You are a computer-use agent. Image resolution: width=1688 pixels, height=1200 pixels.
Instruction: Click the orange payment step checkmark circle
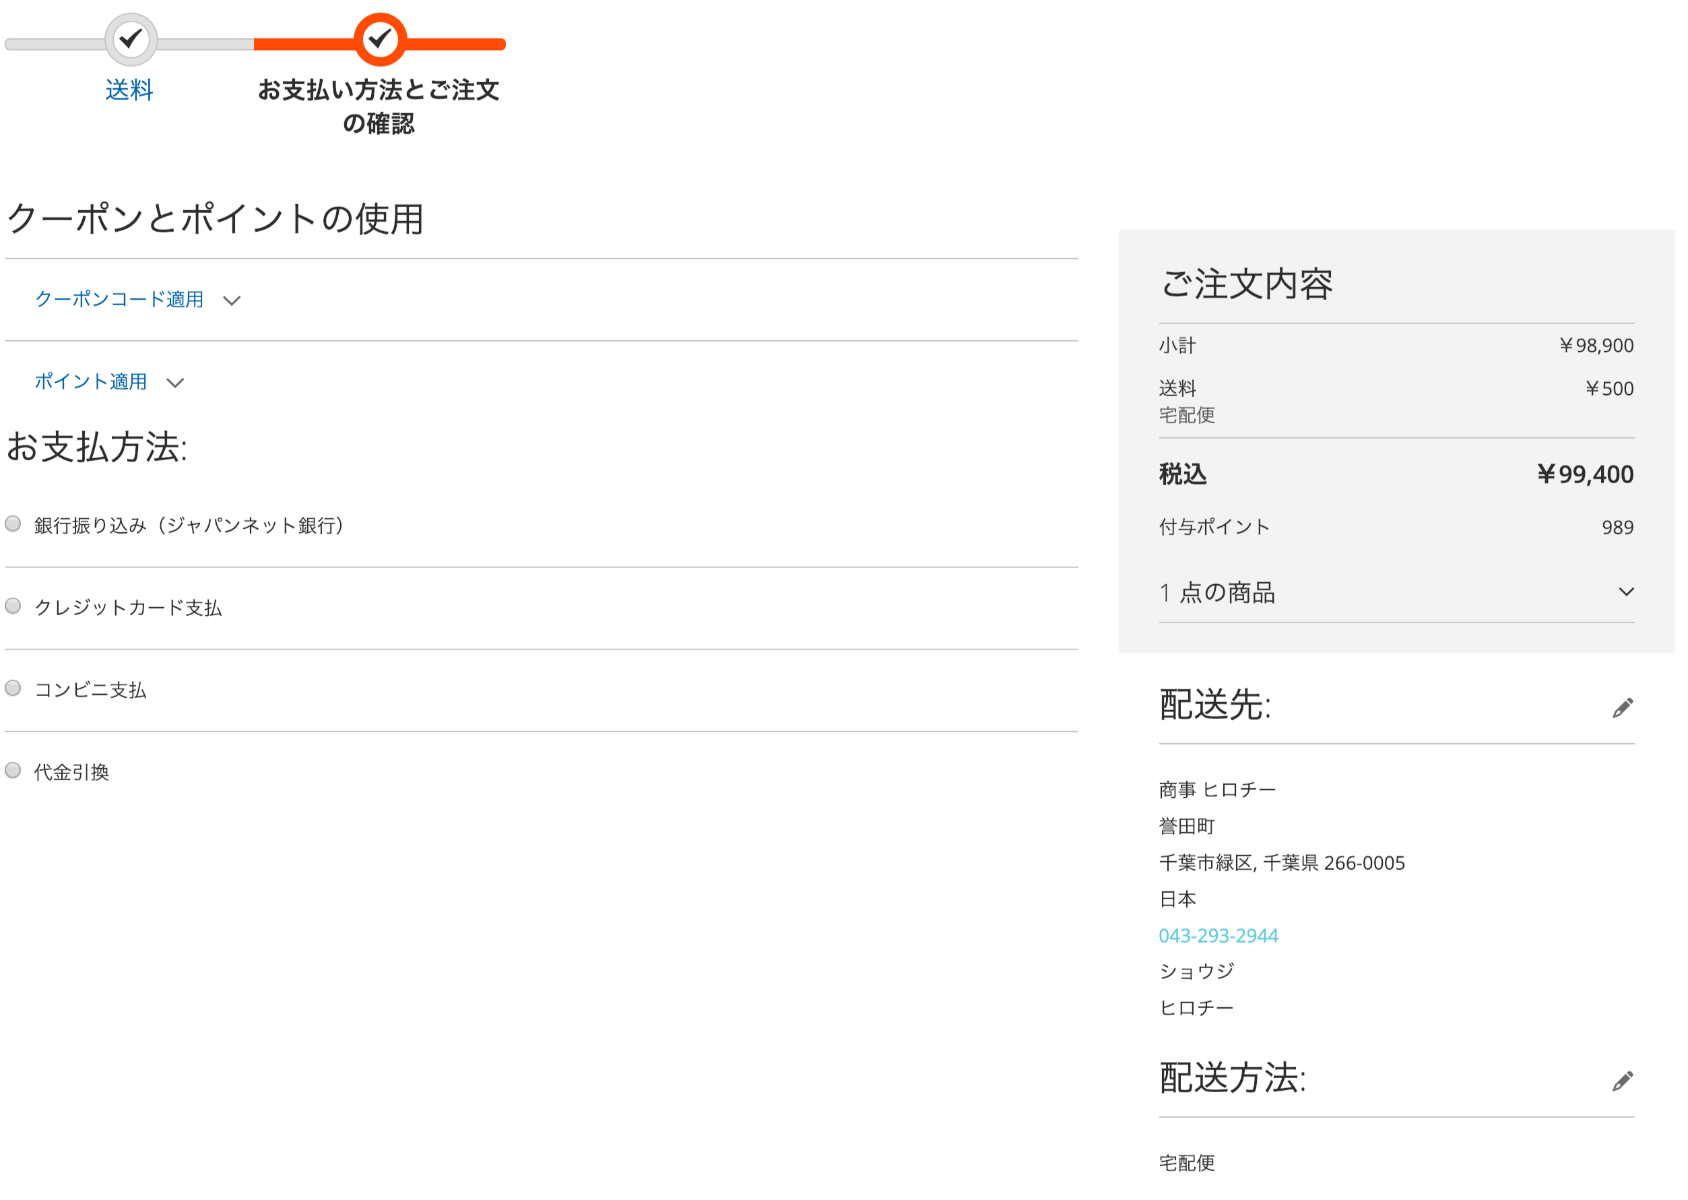pyautogui.click(x=380, y=40)
